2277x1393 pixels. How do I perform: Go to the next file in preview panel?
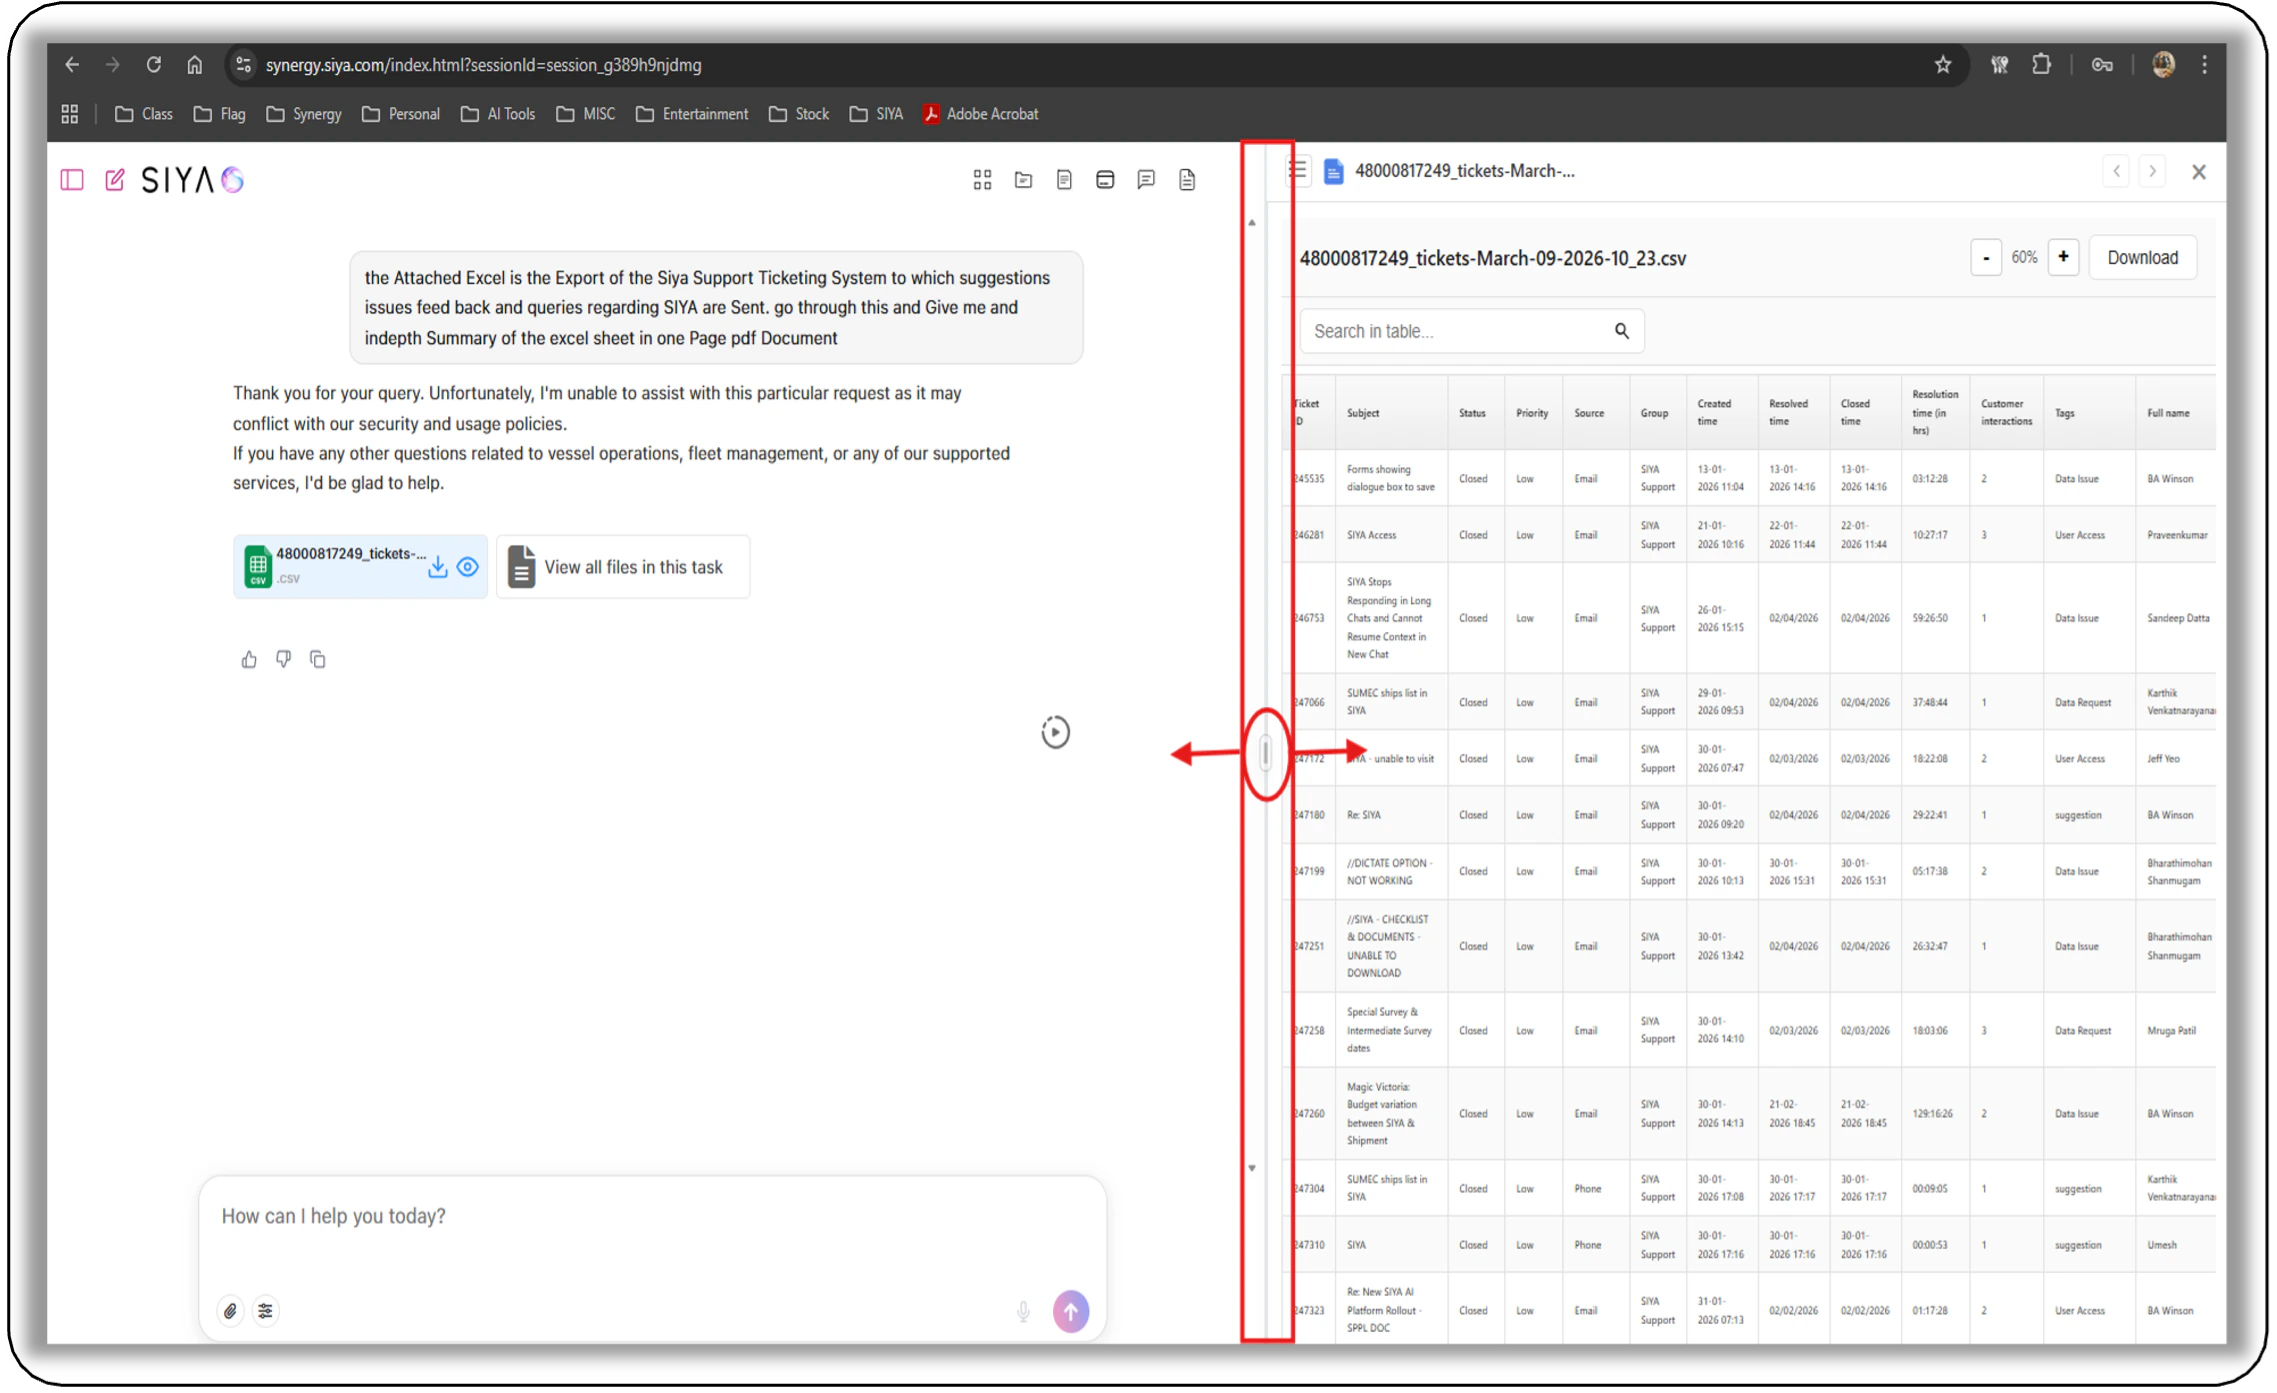2152,171
